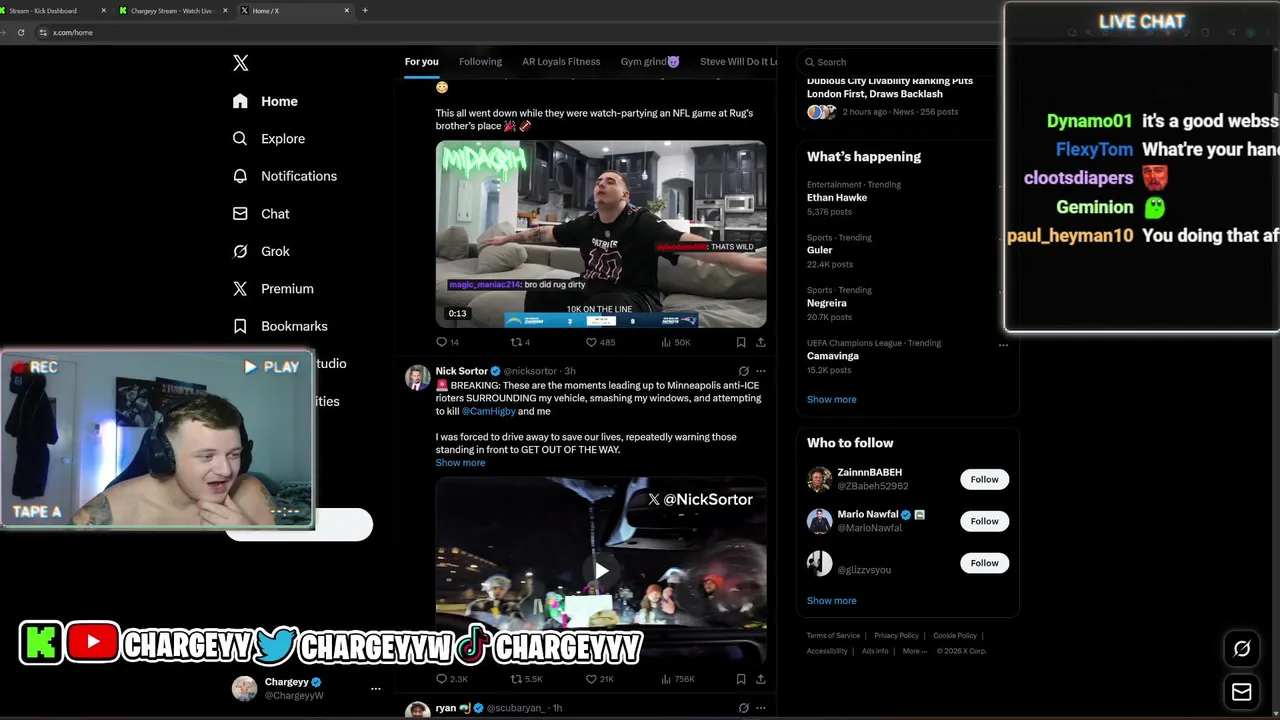Image resolution: width=1280 pixels, height=720 pixels.
Task: Repost Nick Sortor's post with 5.5K reposts
Action: tap(526, 679)
